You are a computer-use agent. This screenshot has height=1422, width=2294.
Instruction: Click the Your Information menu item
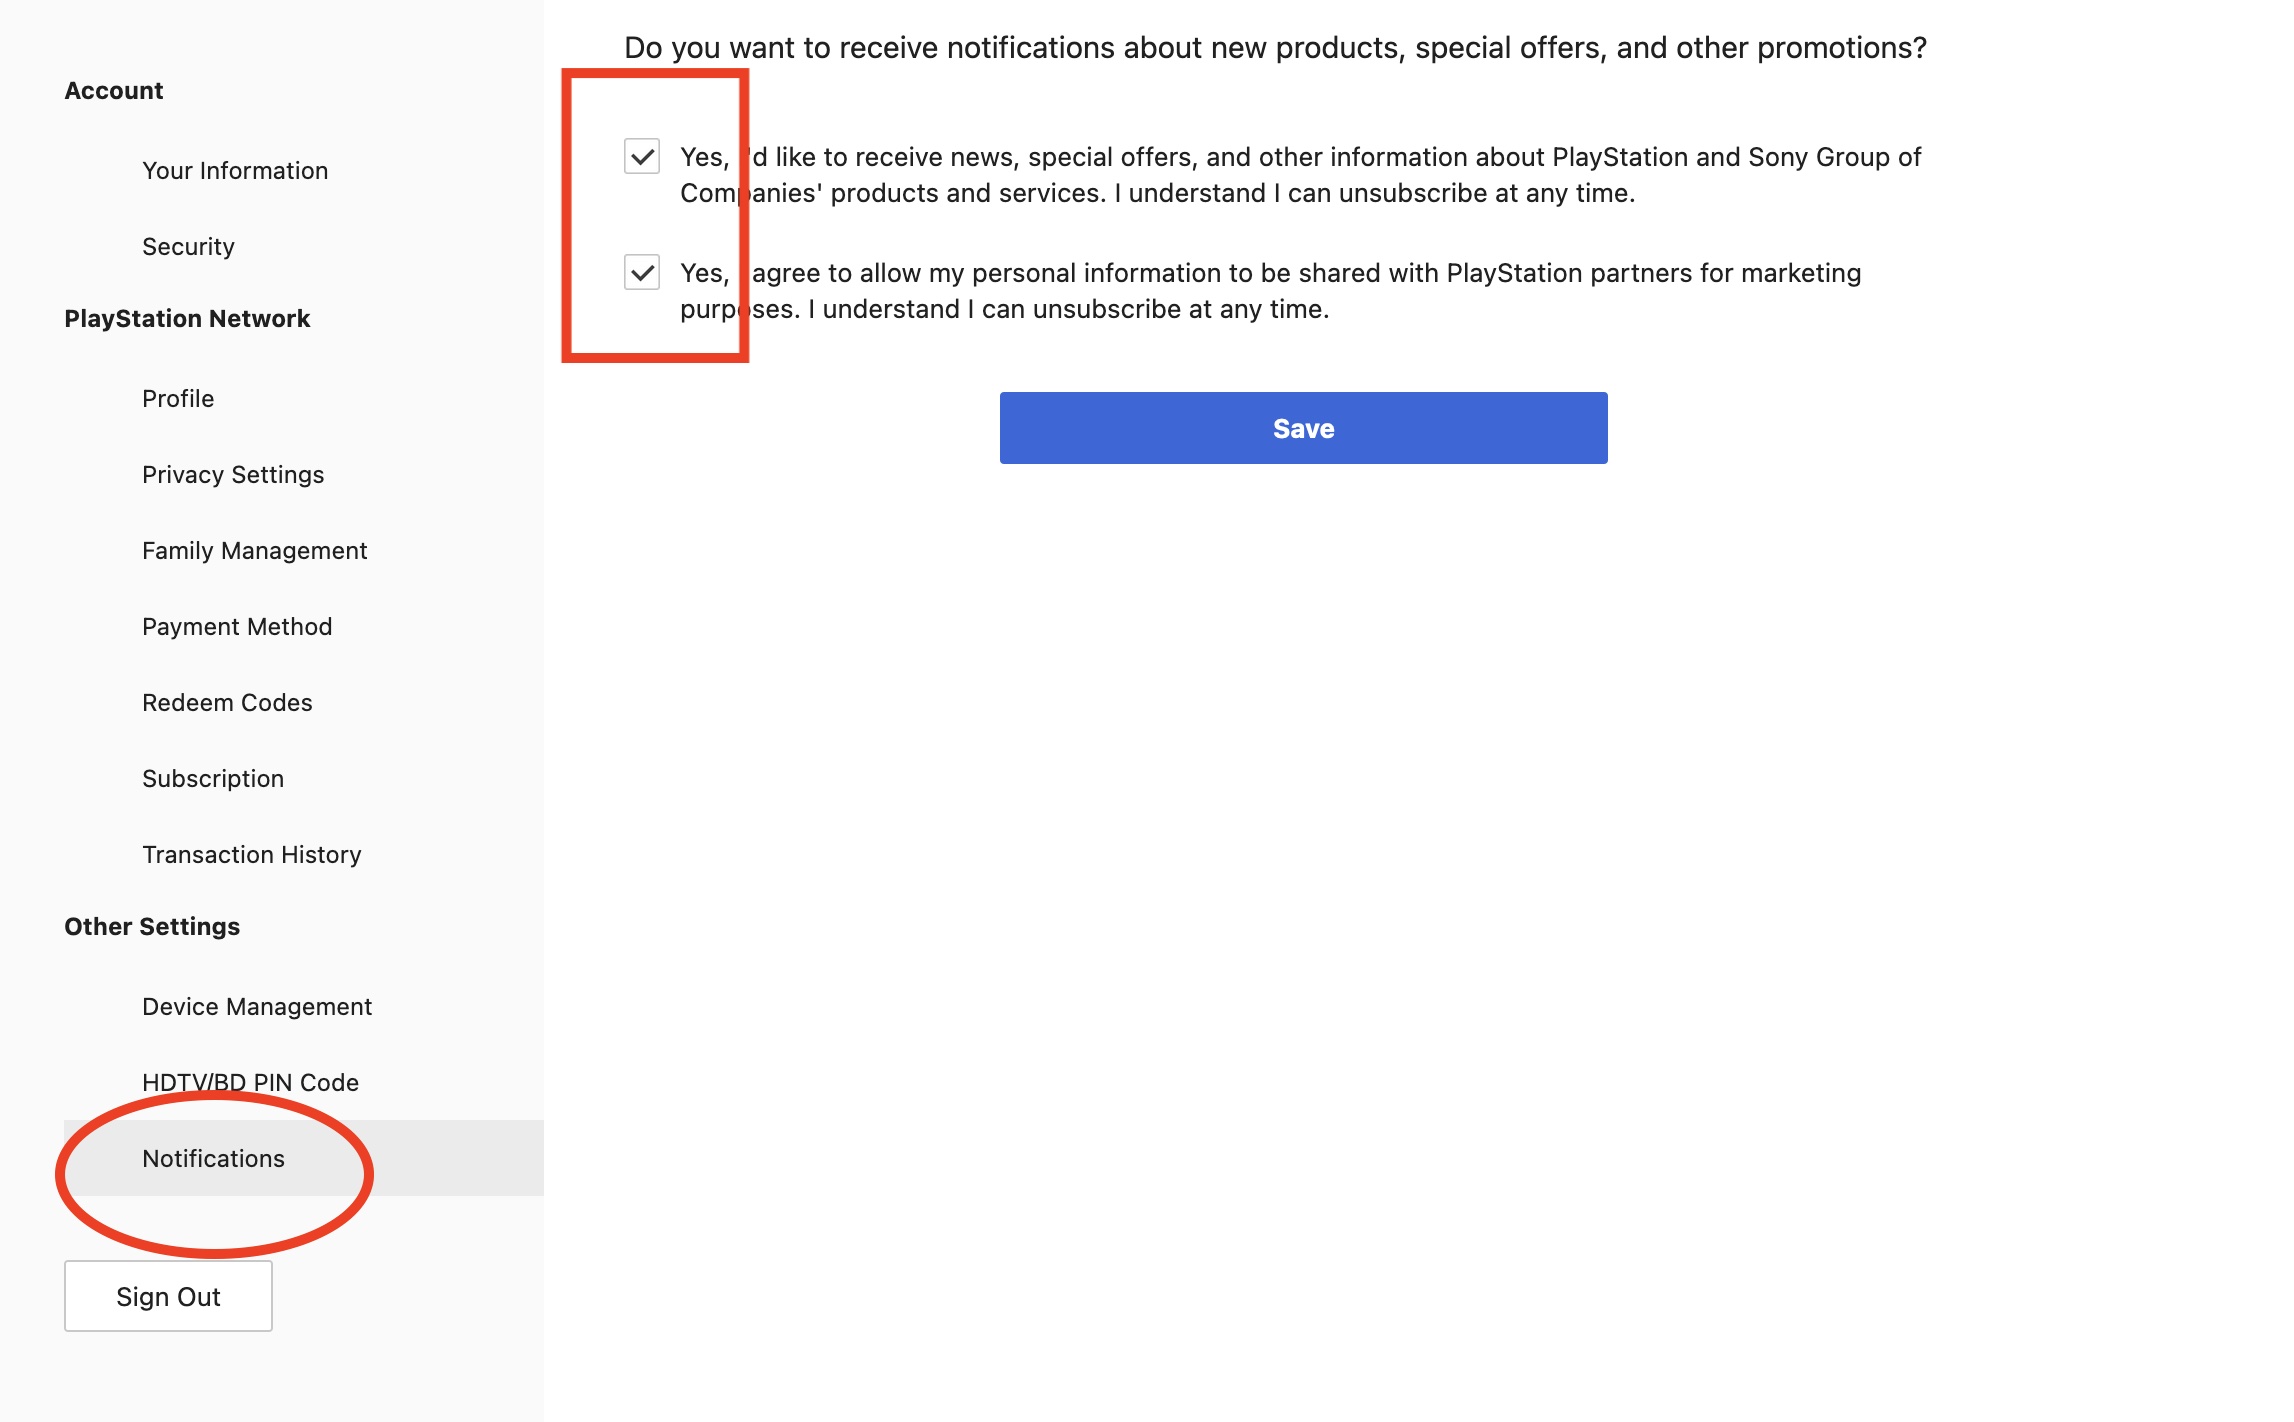point(234,170)
